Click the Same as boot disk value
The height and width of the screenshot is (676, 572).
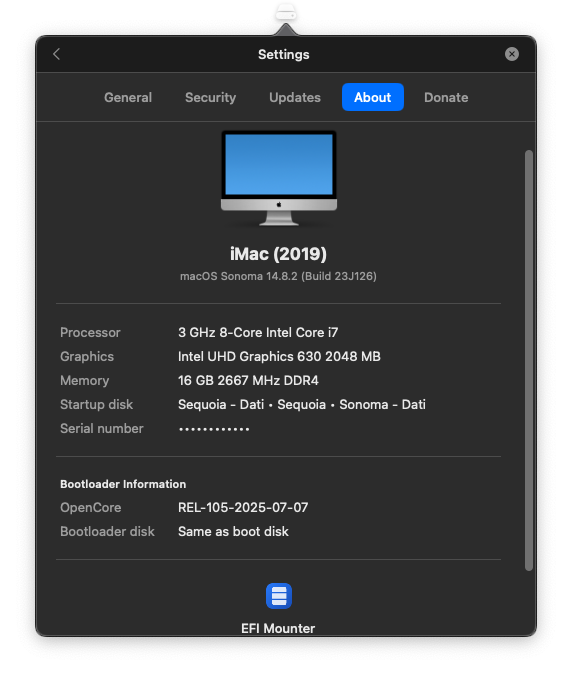(x=233, y=532)
